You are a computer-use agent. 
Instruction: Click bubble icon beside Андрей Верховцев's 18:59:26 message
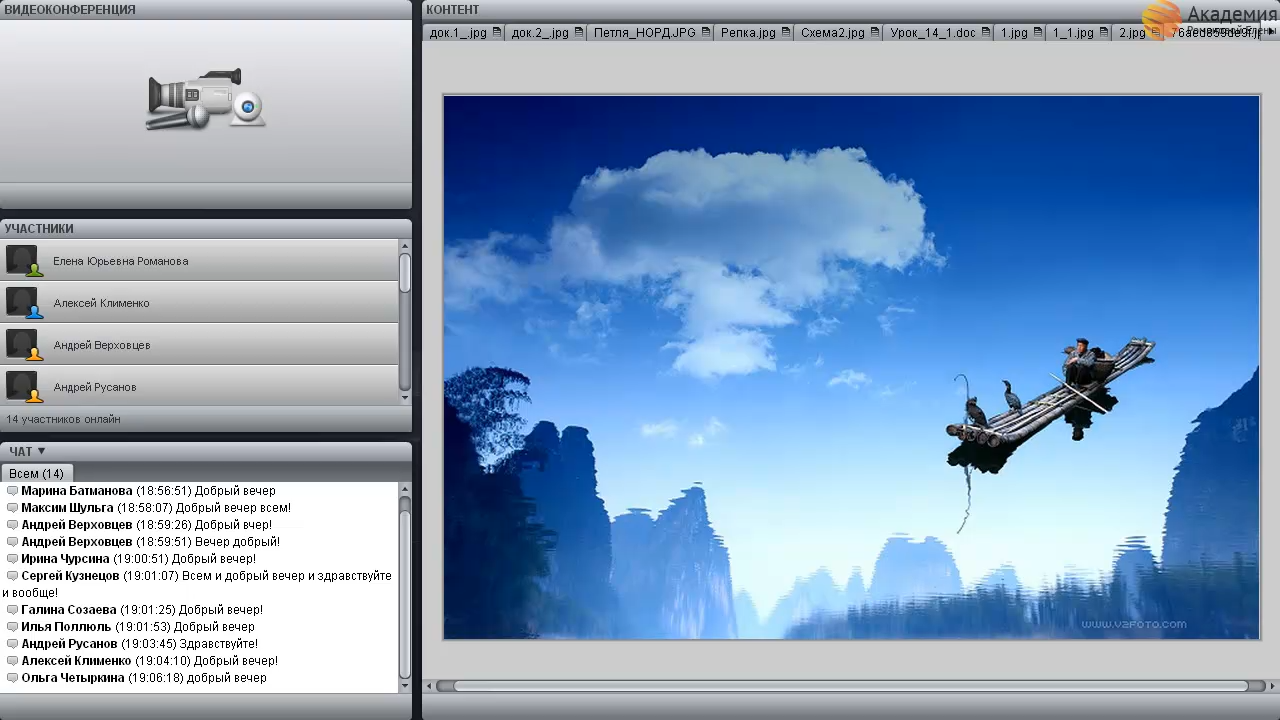tap(12, 525)
